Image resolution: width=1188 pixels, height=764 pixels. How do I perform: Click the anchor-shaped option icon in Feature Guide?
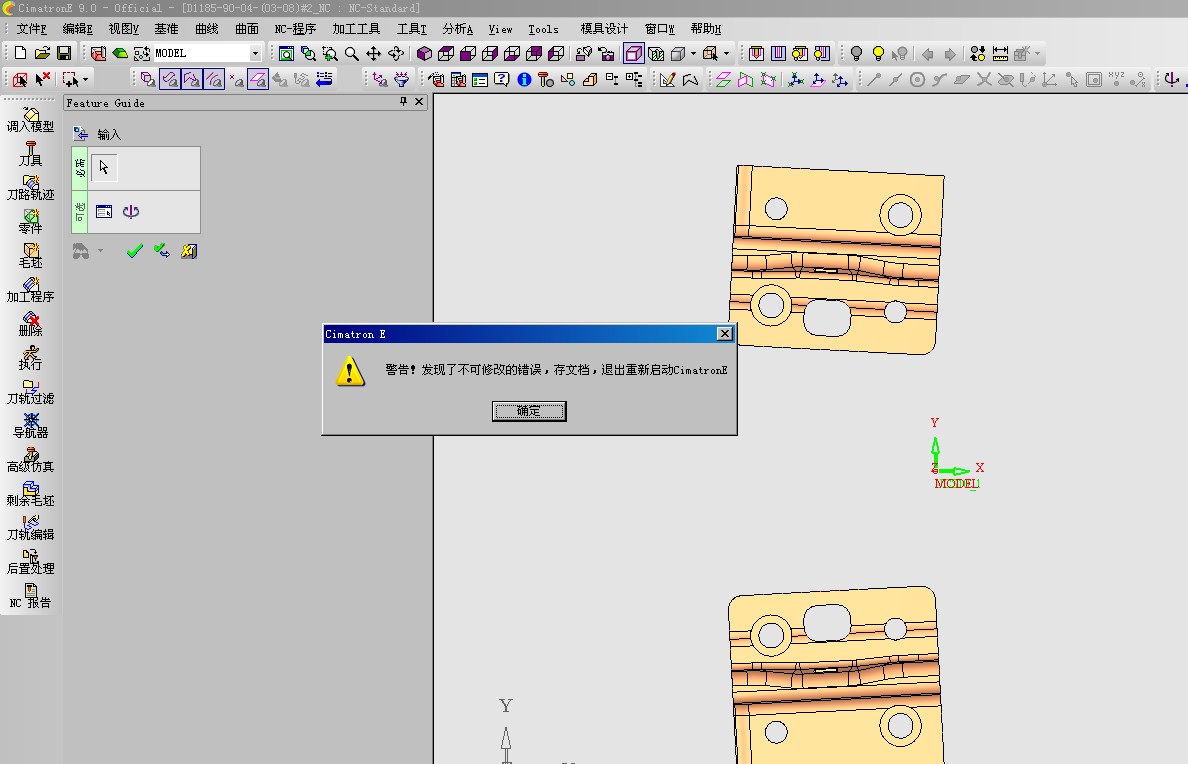point(131,211)
